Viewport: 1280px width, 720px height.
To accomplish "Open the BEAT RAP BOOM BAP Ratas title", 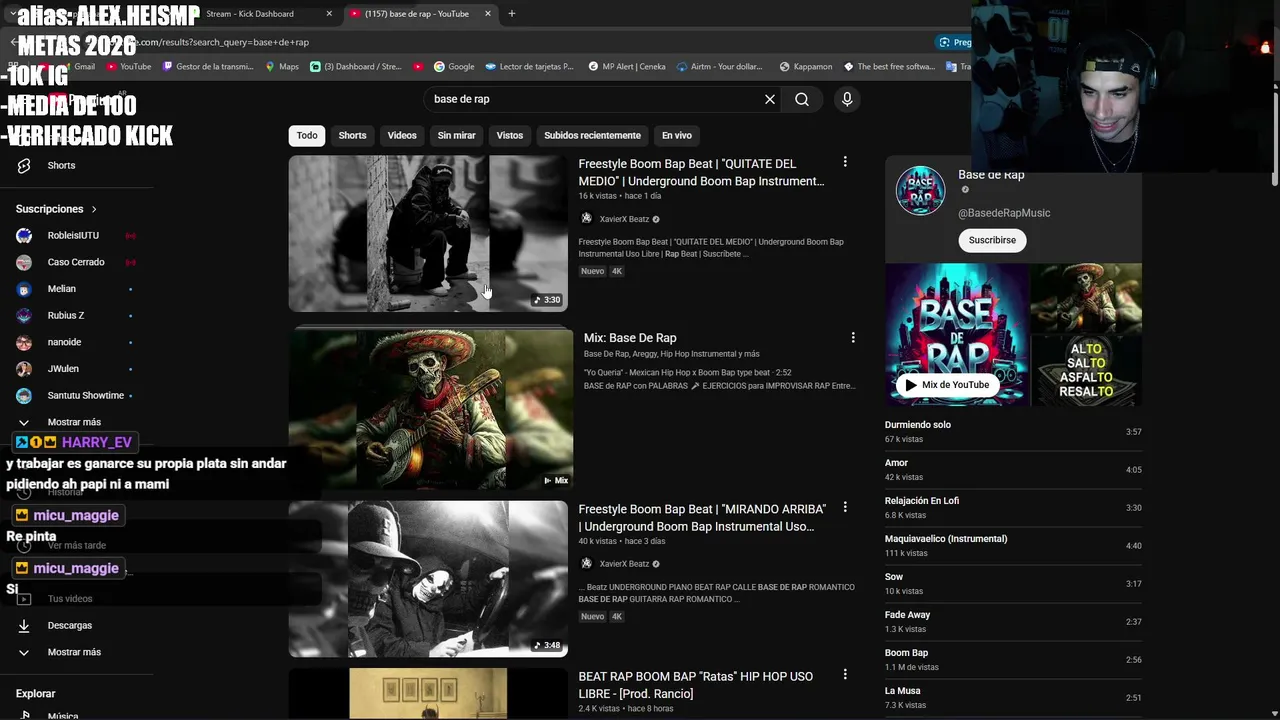I will coord(695,685).
